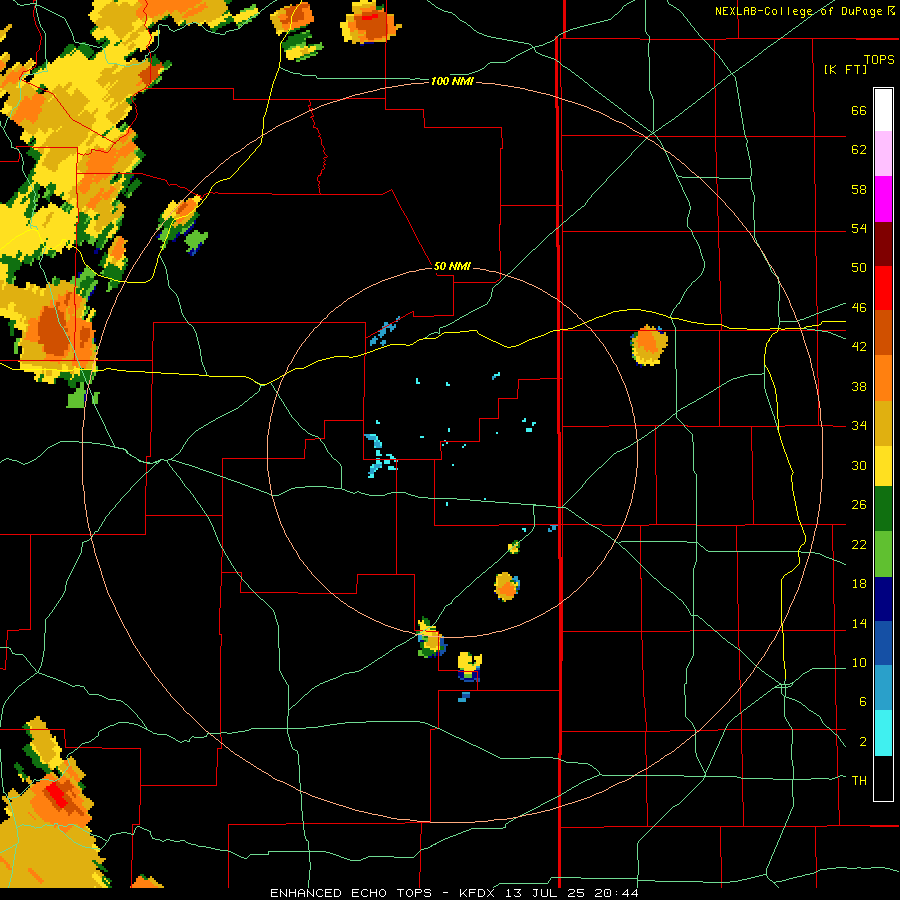Select the light blue legend swatch
The image size is (900, 900).
883,688
